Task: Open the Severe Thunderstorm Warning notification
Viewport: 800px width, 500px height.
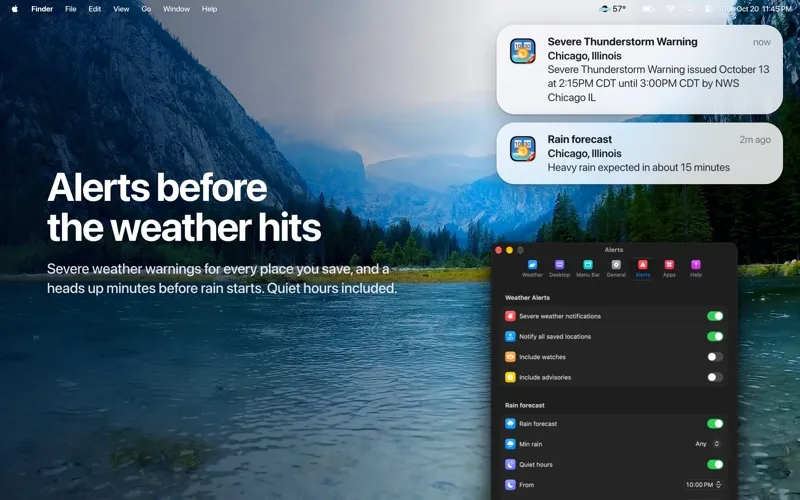Action: click(x=639, y=69)
